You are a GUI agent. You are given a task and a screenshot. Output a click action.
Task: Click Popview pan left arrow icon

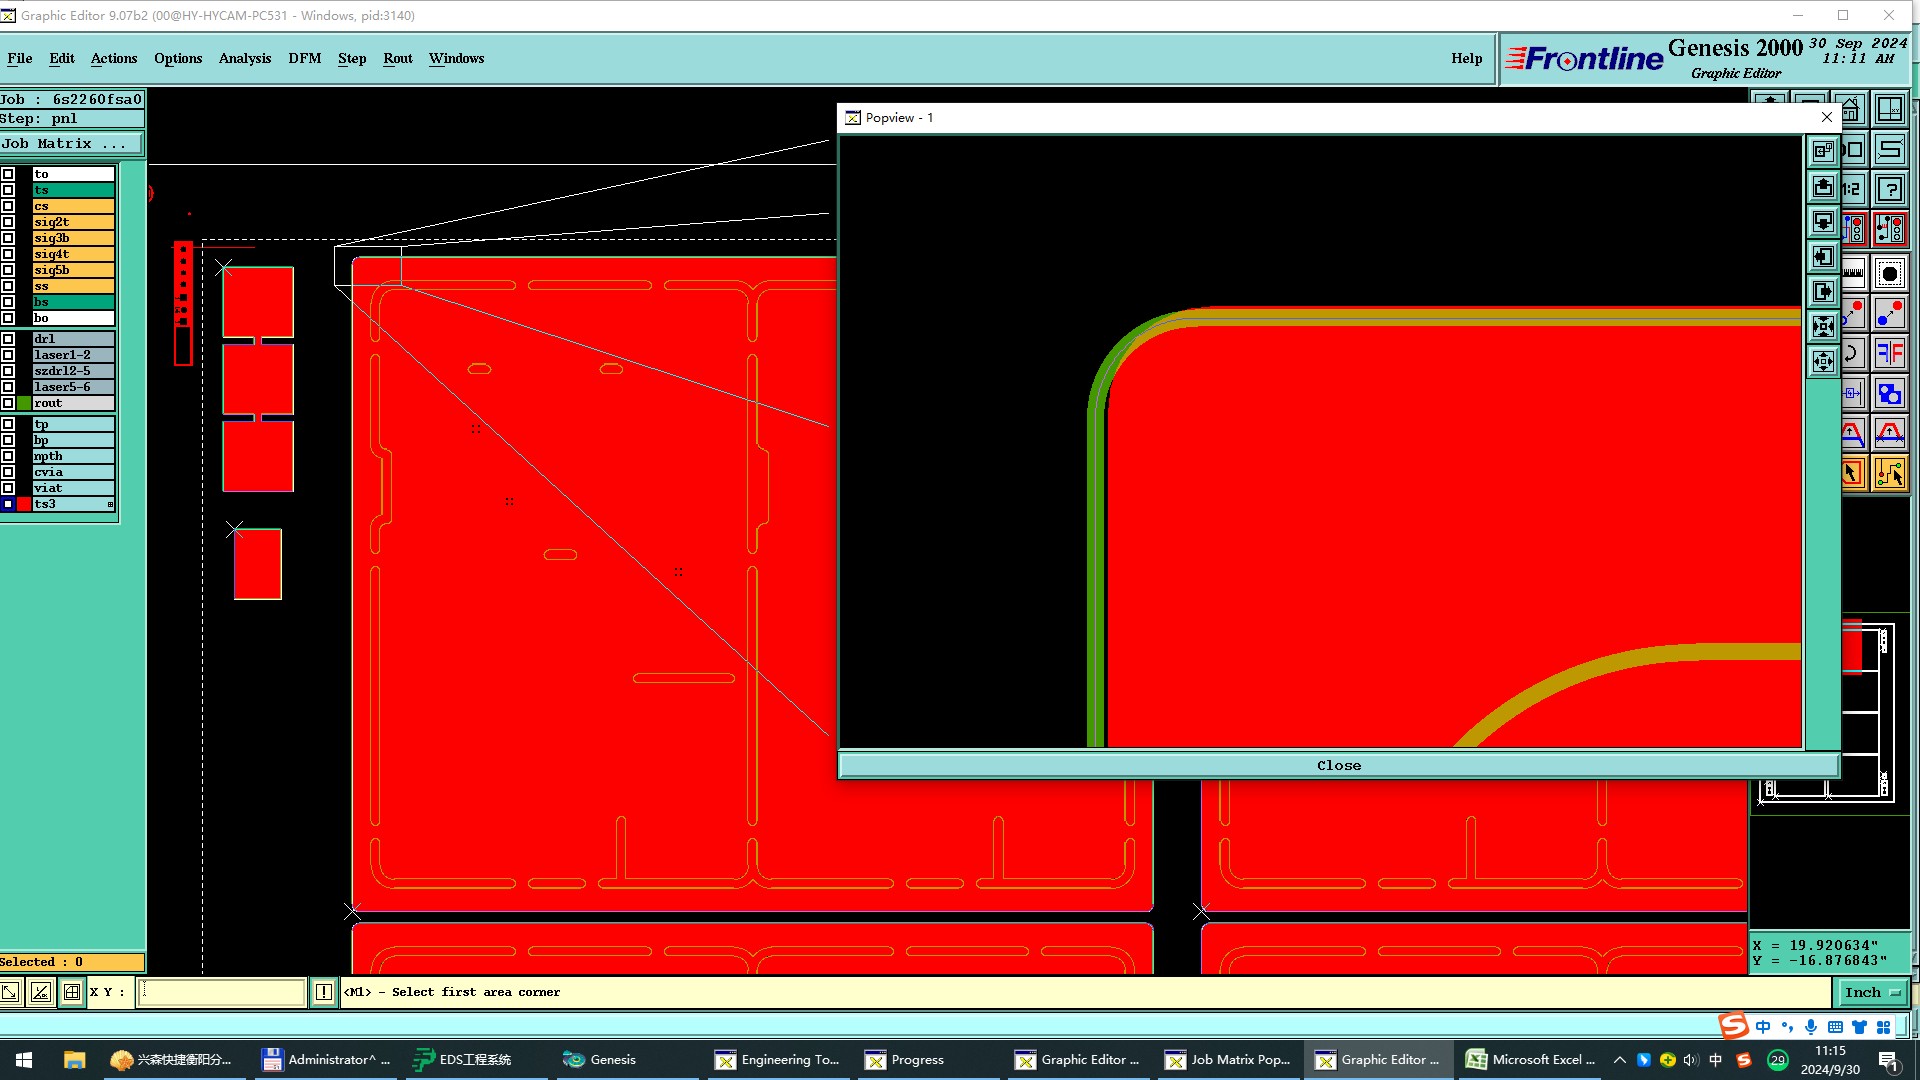click(x=1823, y=257)
